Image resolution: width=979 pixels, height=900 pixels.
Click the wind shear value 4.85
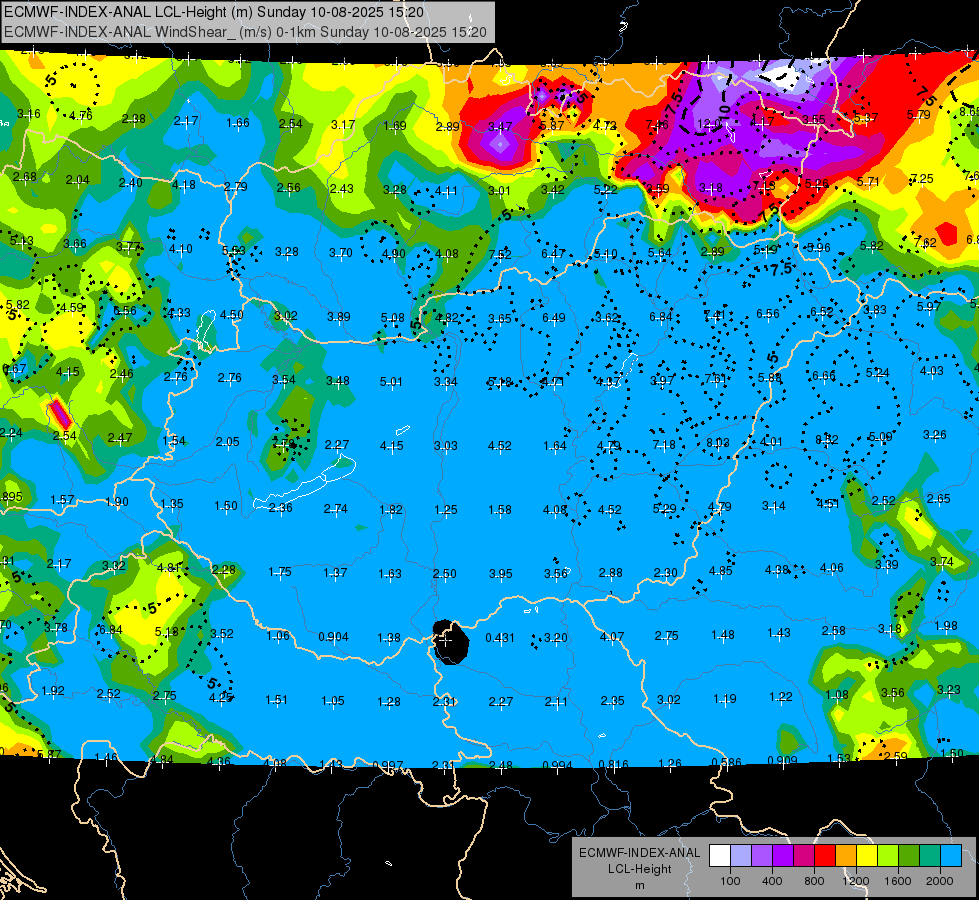click(721, 571)
